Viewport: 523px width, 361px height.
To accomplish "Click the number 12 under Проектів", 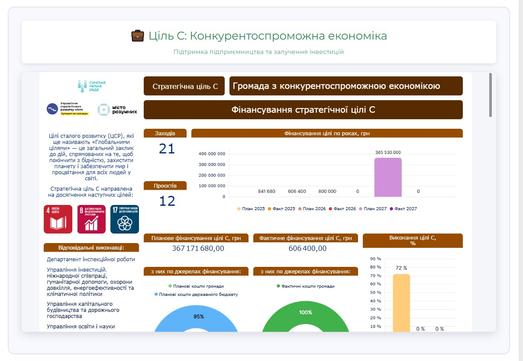I will [167, 201].
